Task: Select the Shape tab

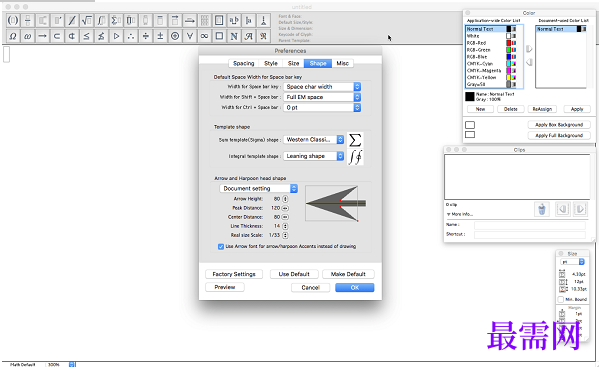Action: (x=318, y=63)
